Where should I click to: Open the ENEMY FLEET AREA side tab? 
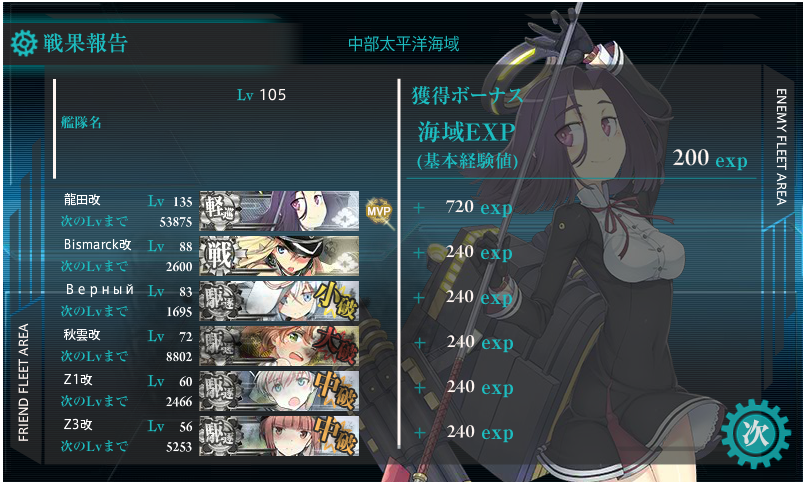[781, 147]
